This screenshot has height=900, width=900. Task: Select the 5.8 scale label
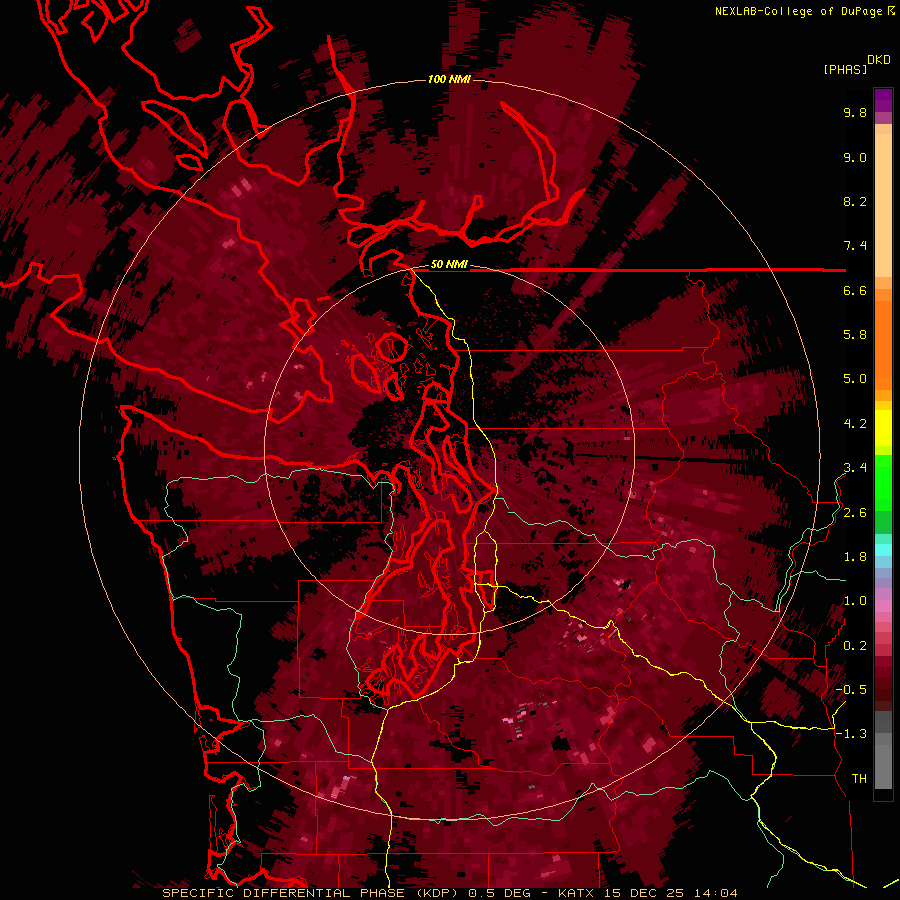[x=855, y=335]
